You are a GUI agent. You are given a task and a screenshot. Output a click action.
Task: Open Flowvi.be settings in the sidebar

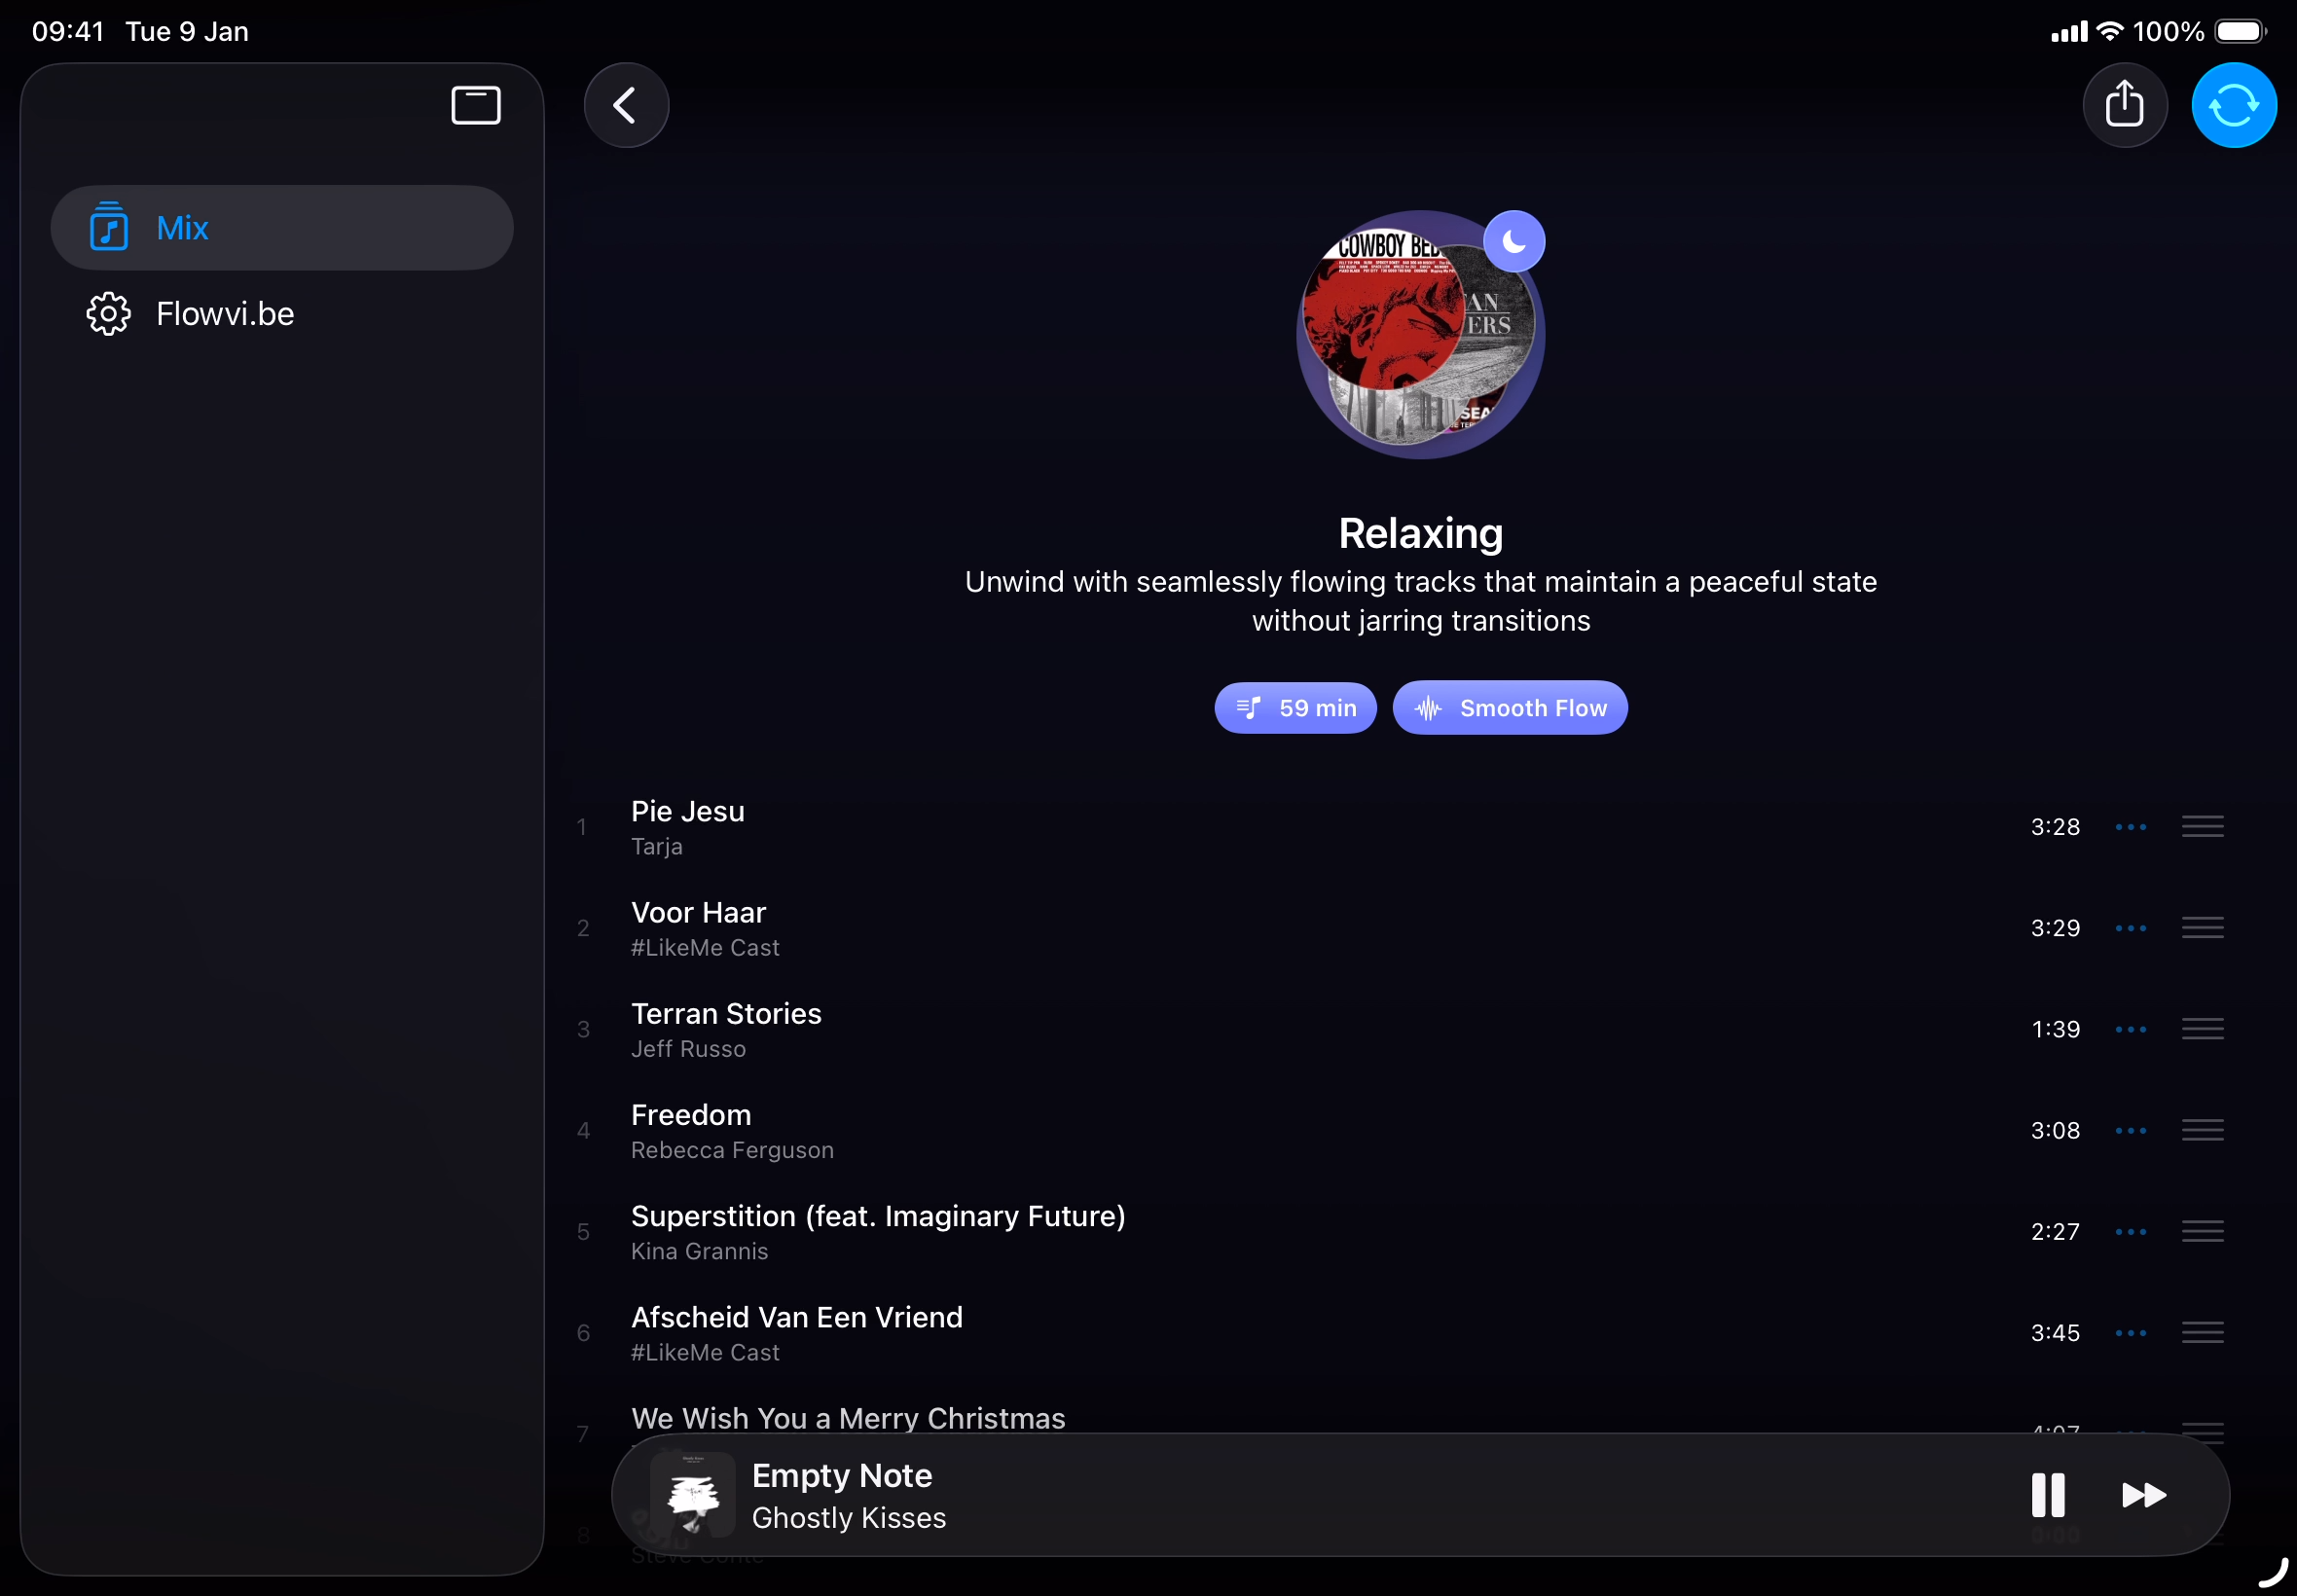[225, 314]
